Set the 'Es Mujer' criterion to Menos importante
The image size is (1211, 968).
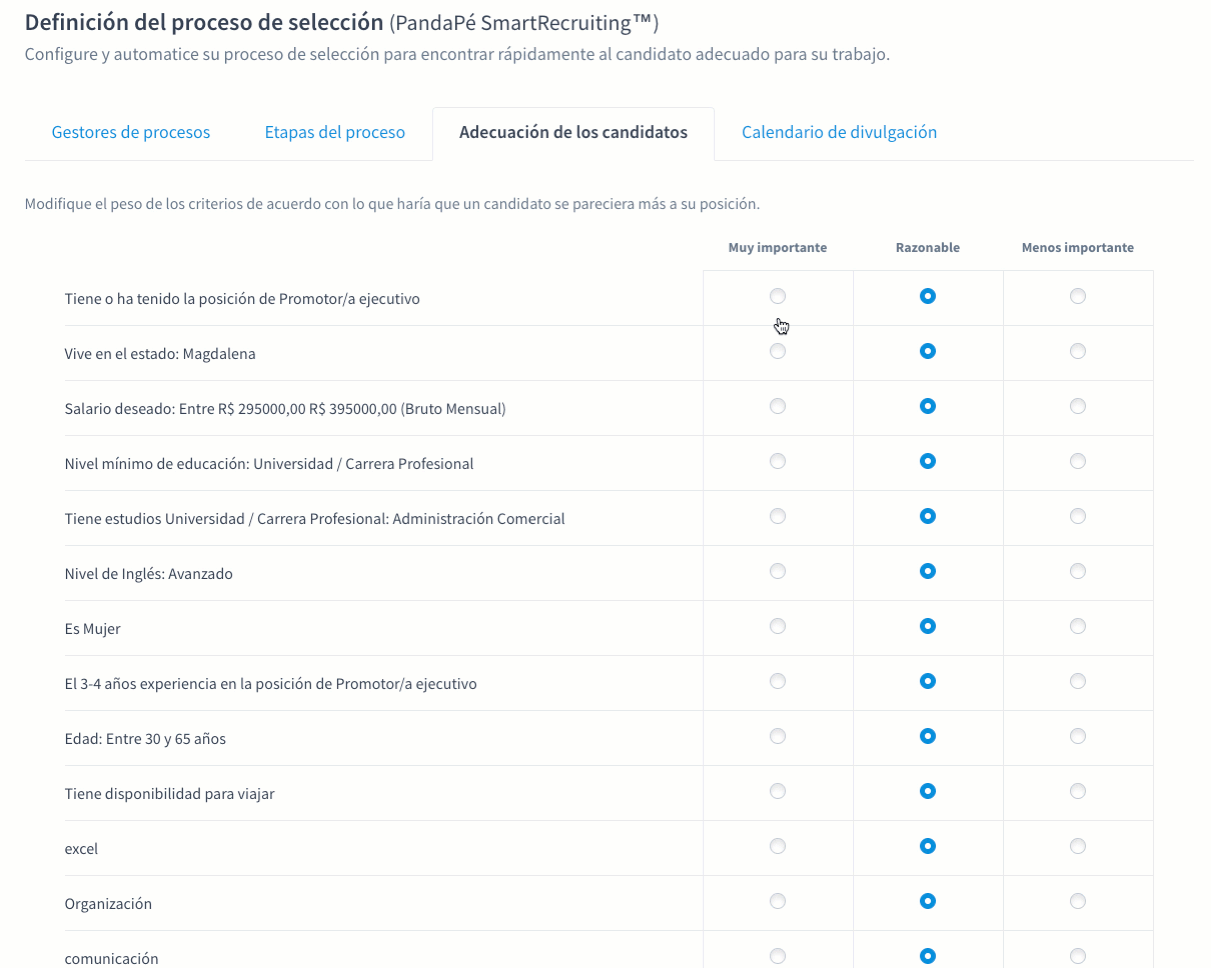click(x=1078, y=626)
